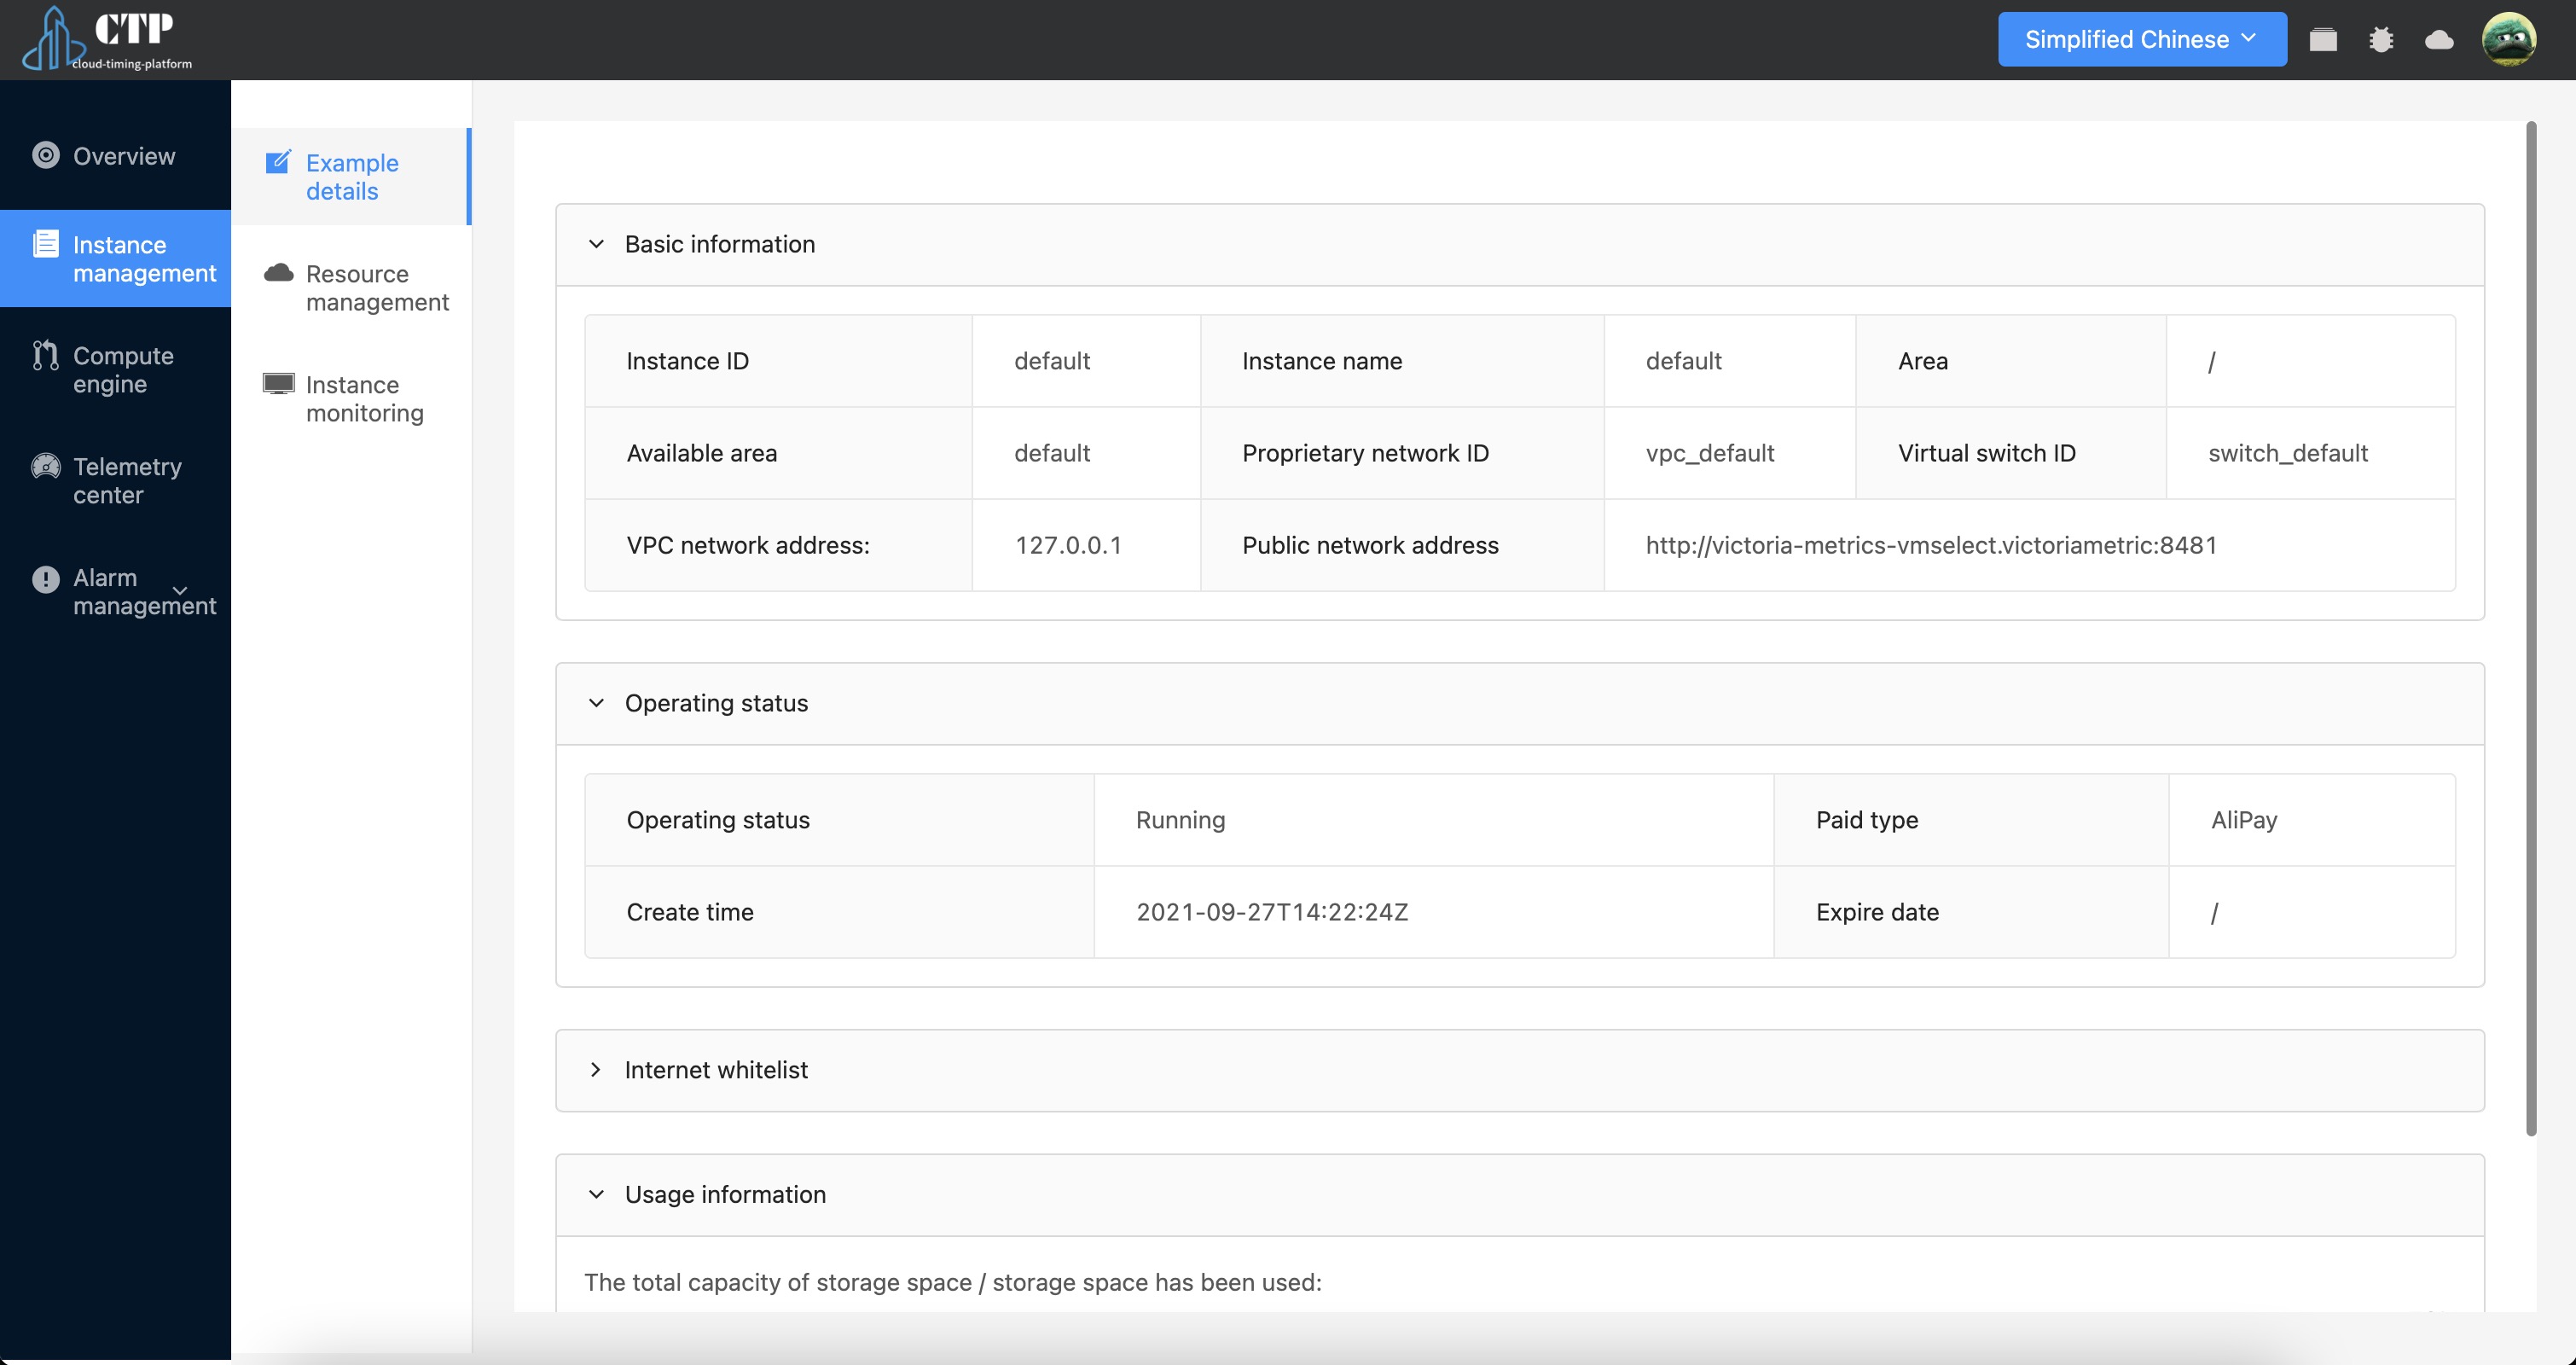
Task: Click the Area label cell
Action: [x=2010, y=361]
